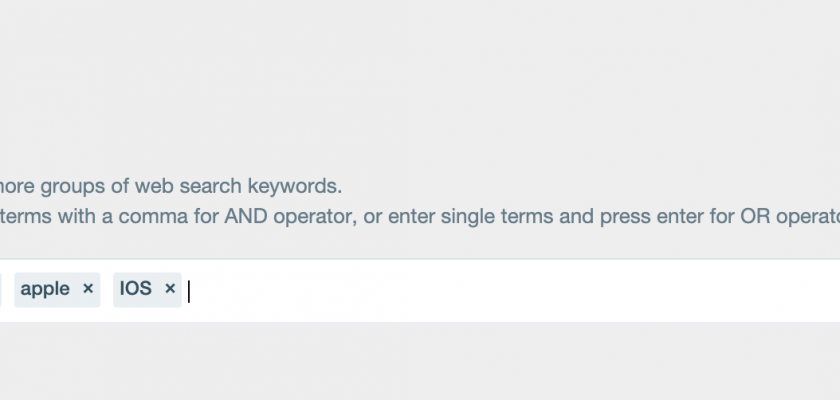Click the word "web" in the first line
Image resolution: width=840 pixels, height=400 pixels.
[153, 186]
